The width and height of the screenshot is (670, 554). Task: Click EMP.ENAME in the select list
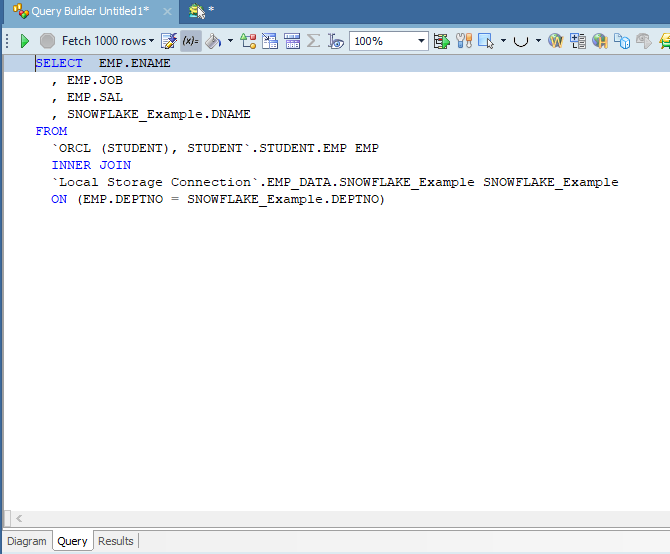[135, 63]
